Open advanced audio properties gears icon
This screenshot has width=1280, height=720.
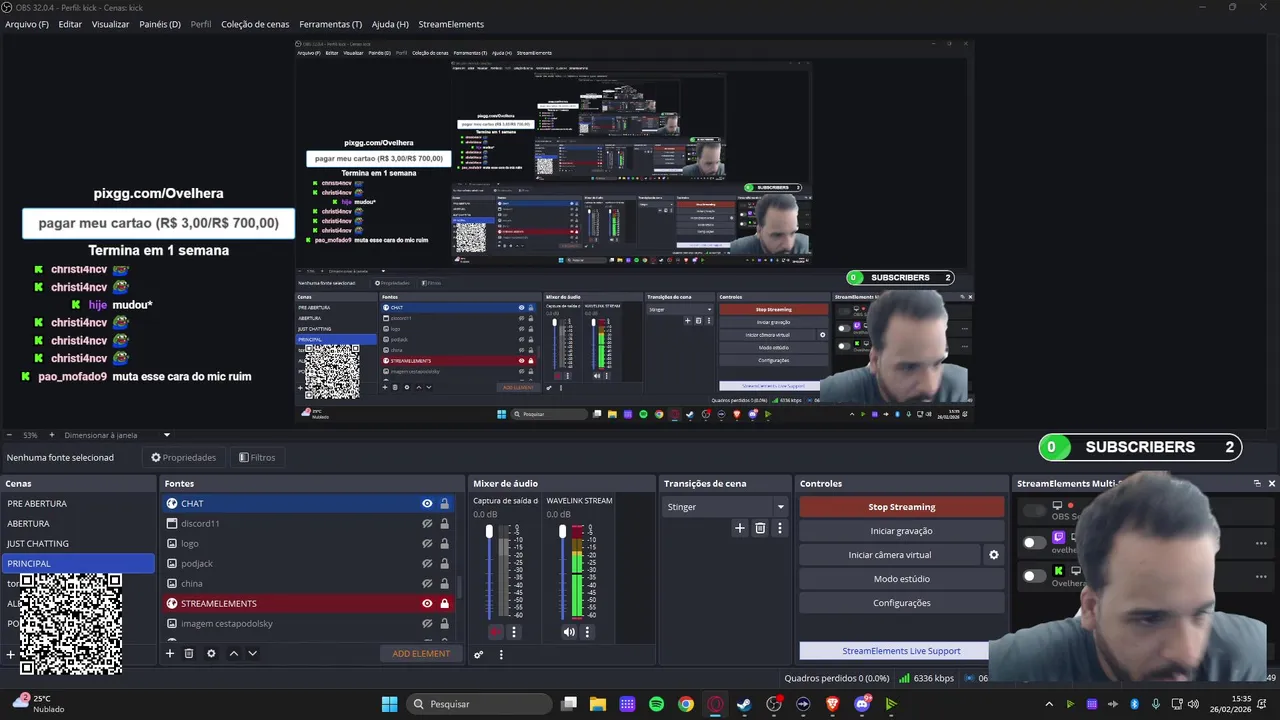[x=479, y=655]
